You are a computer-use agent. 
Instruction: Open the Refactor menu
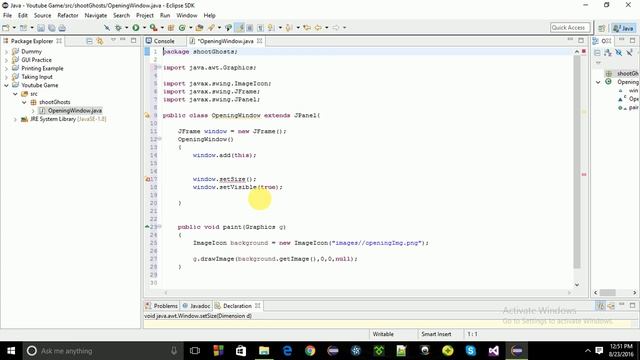click(68, 15)
